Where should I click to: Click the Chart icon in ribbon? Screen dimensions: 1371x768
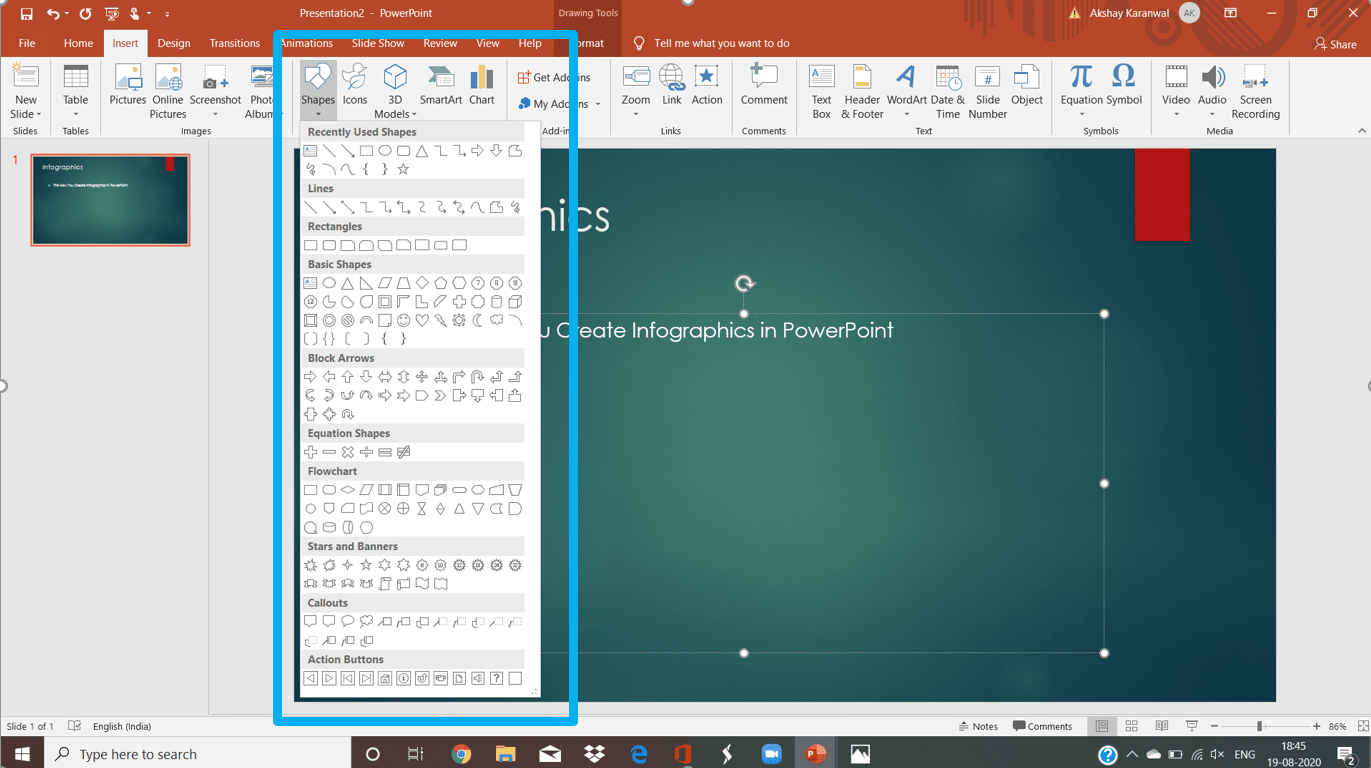[481, 86]
